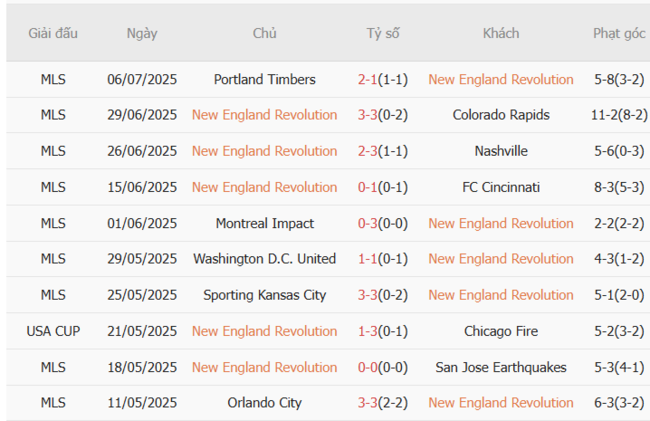
Task: Select the 18/05/2025 match date
Action: point(142,367)
